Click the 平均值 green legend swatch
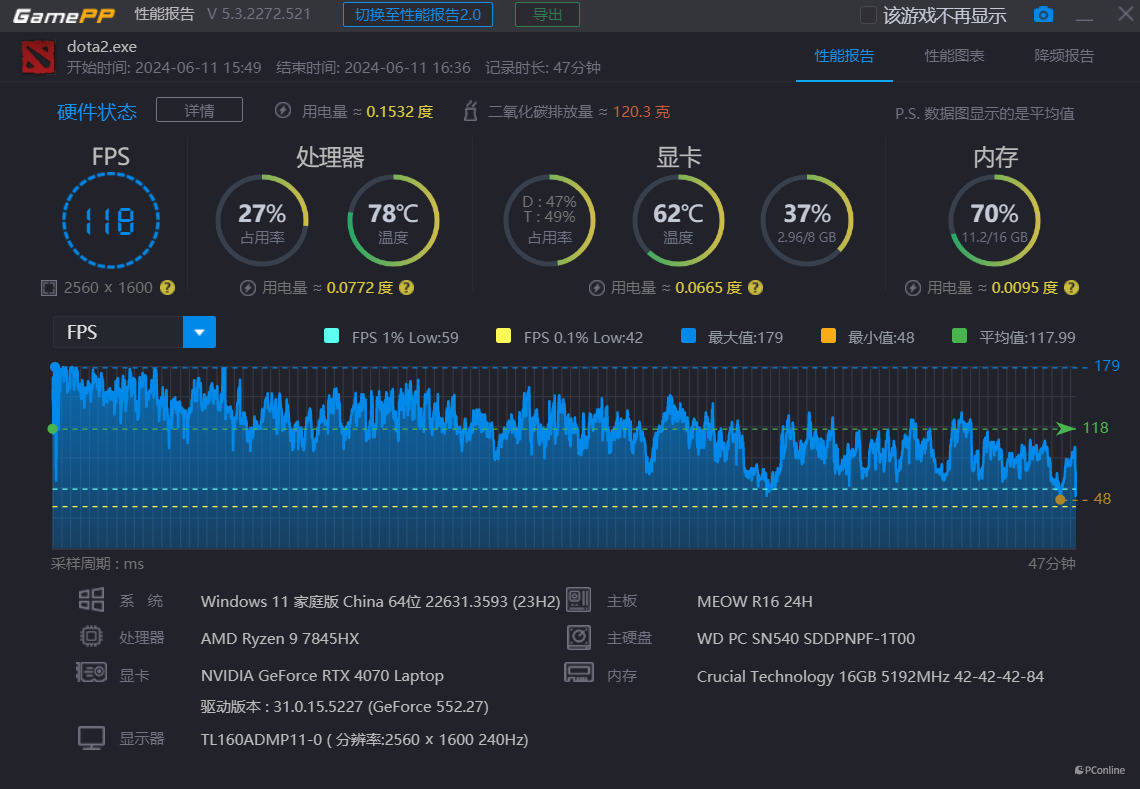 pyautogui.click(x=960, y=336)
